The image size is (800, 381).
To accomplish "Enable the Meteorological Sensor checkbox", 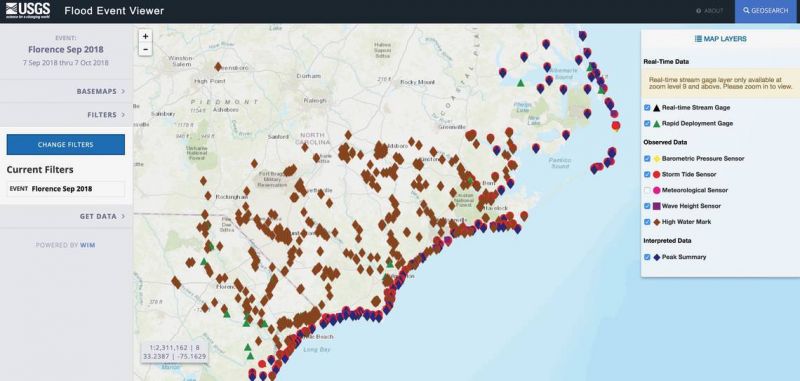I will [647, 190].
